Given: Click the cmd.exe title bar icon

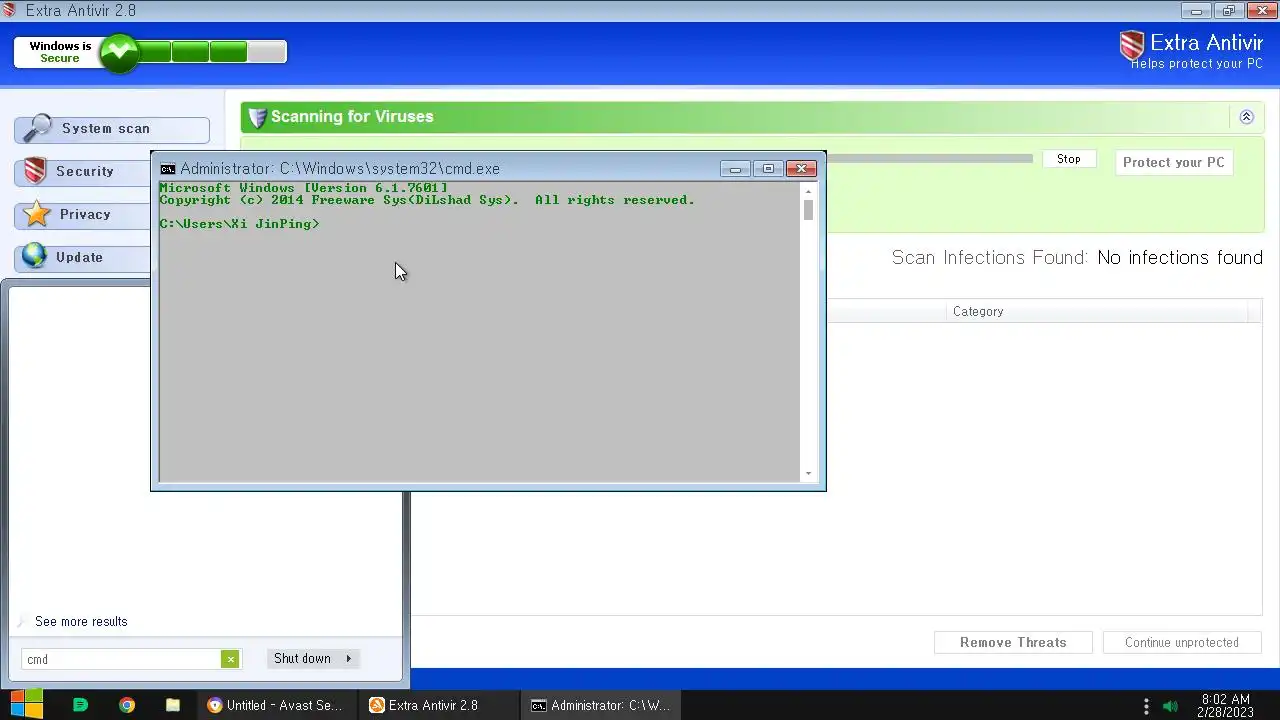Looking at the screenshot, I should 168,169.
